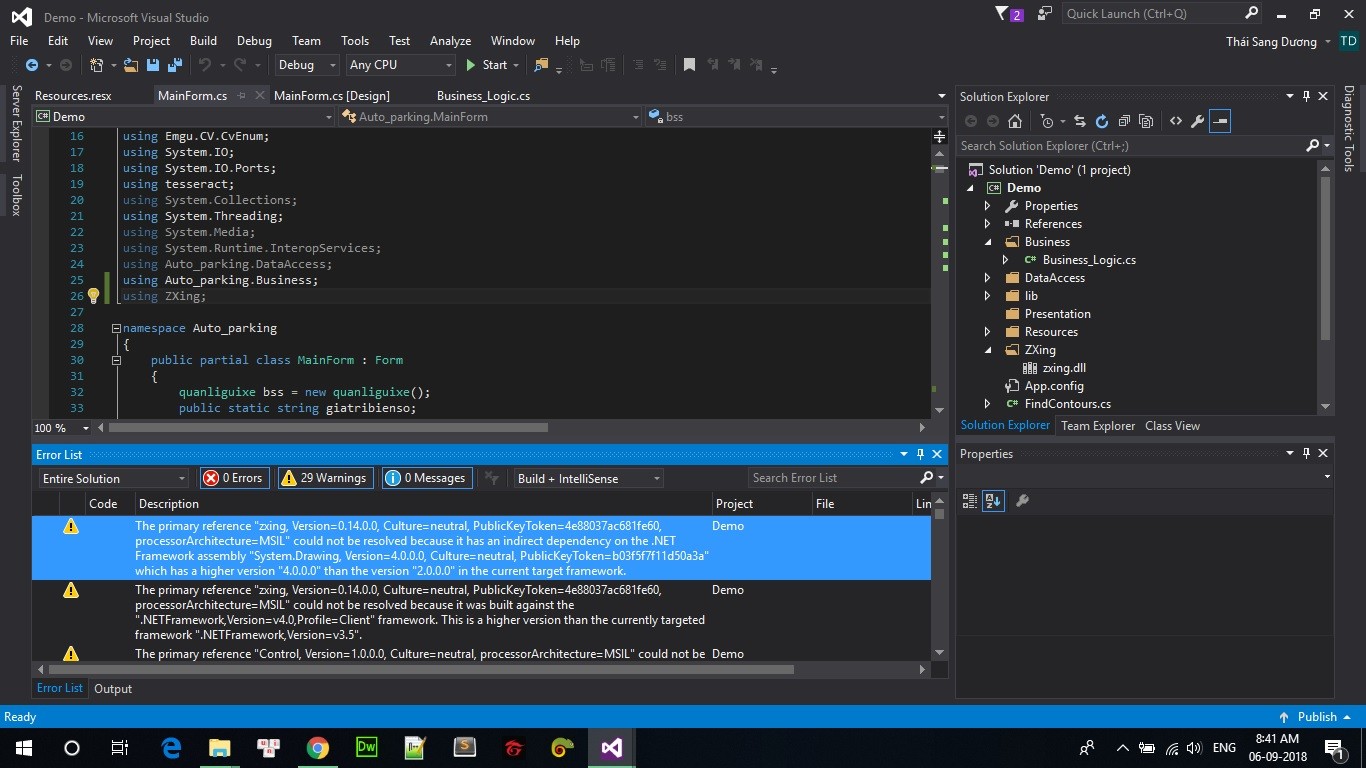Image resolution: width=1366 pixels, height=768 pixels.
Task: Switch to Business_Logic.cs tab
Action: (x=483, y=96)
